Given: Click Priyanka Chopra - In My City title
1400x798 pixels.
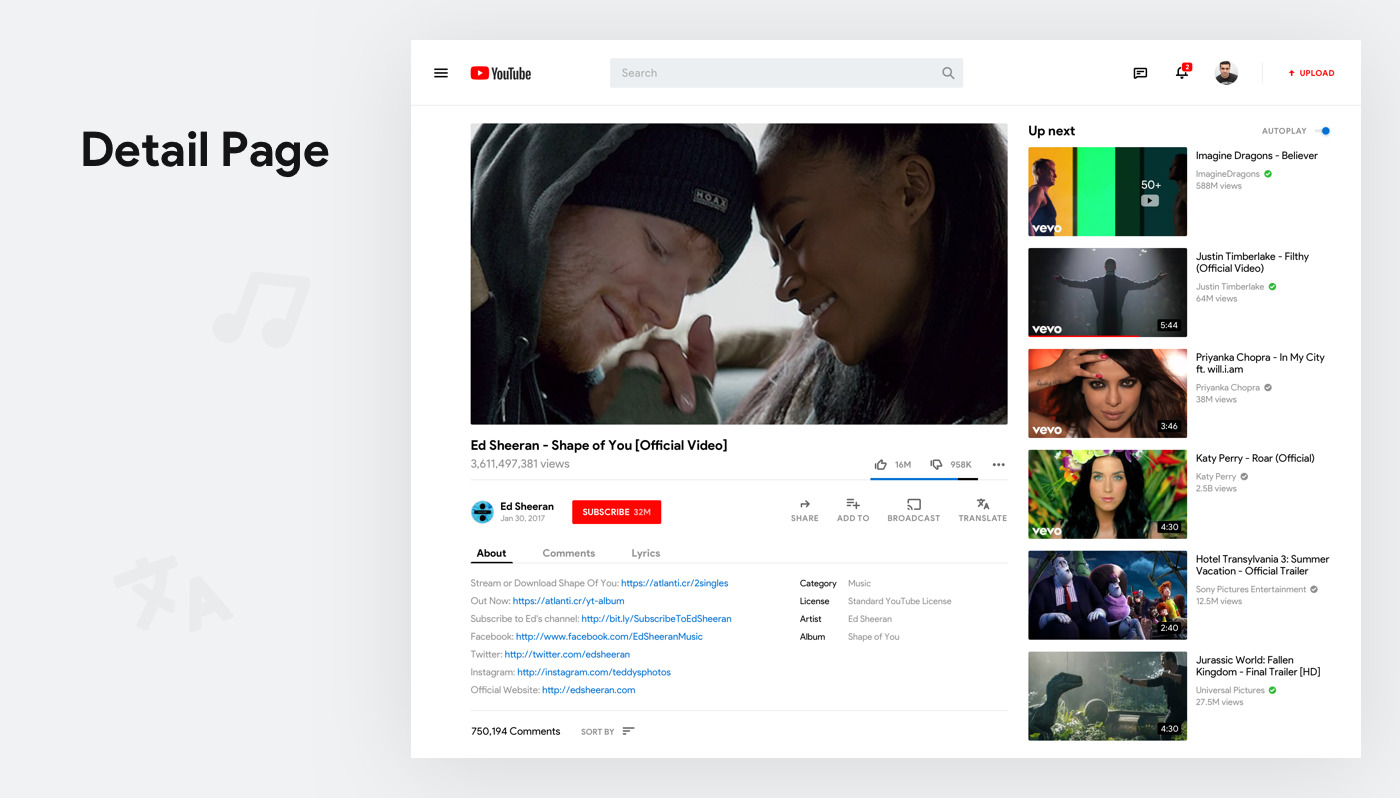Looking at the screenshot, I should (x=1260, y=363).
